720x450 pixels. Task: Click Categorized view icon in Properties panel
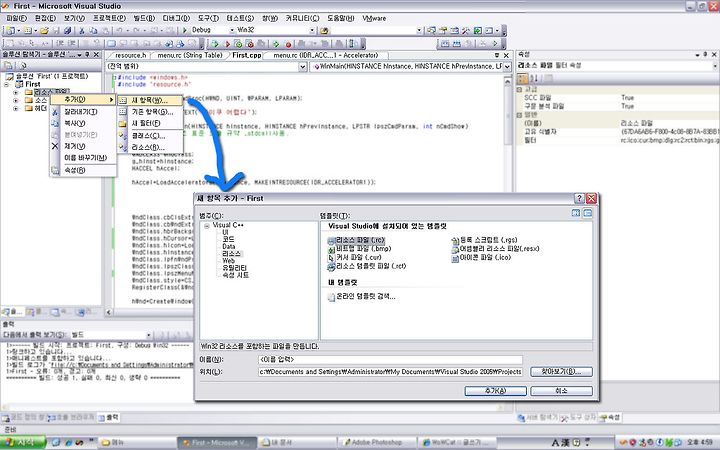click(x=523, y=78)
